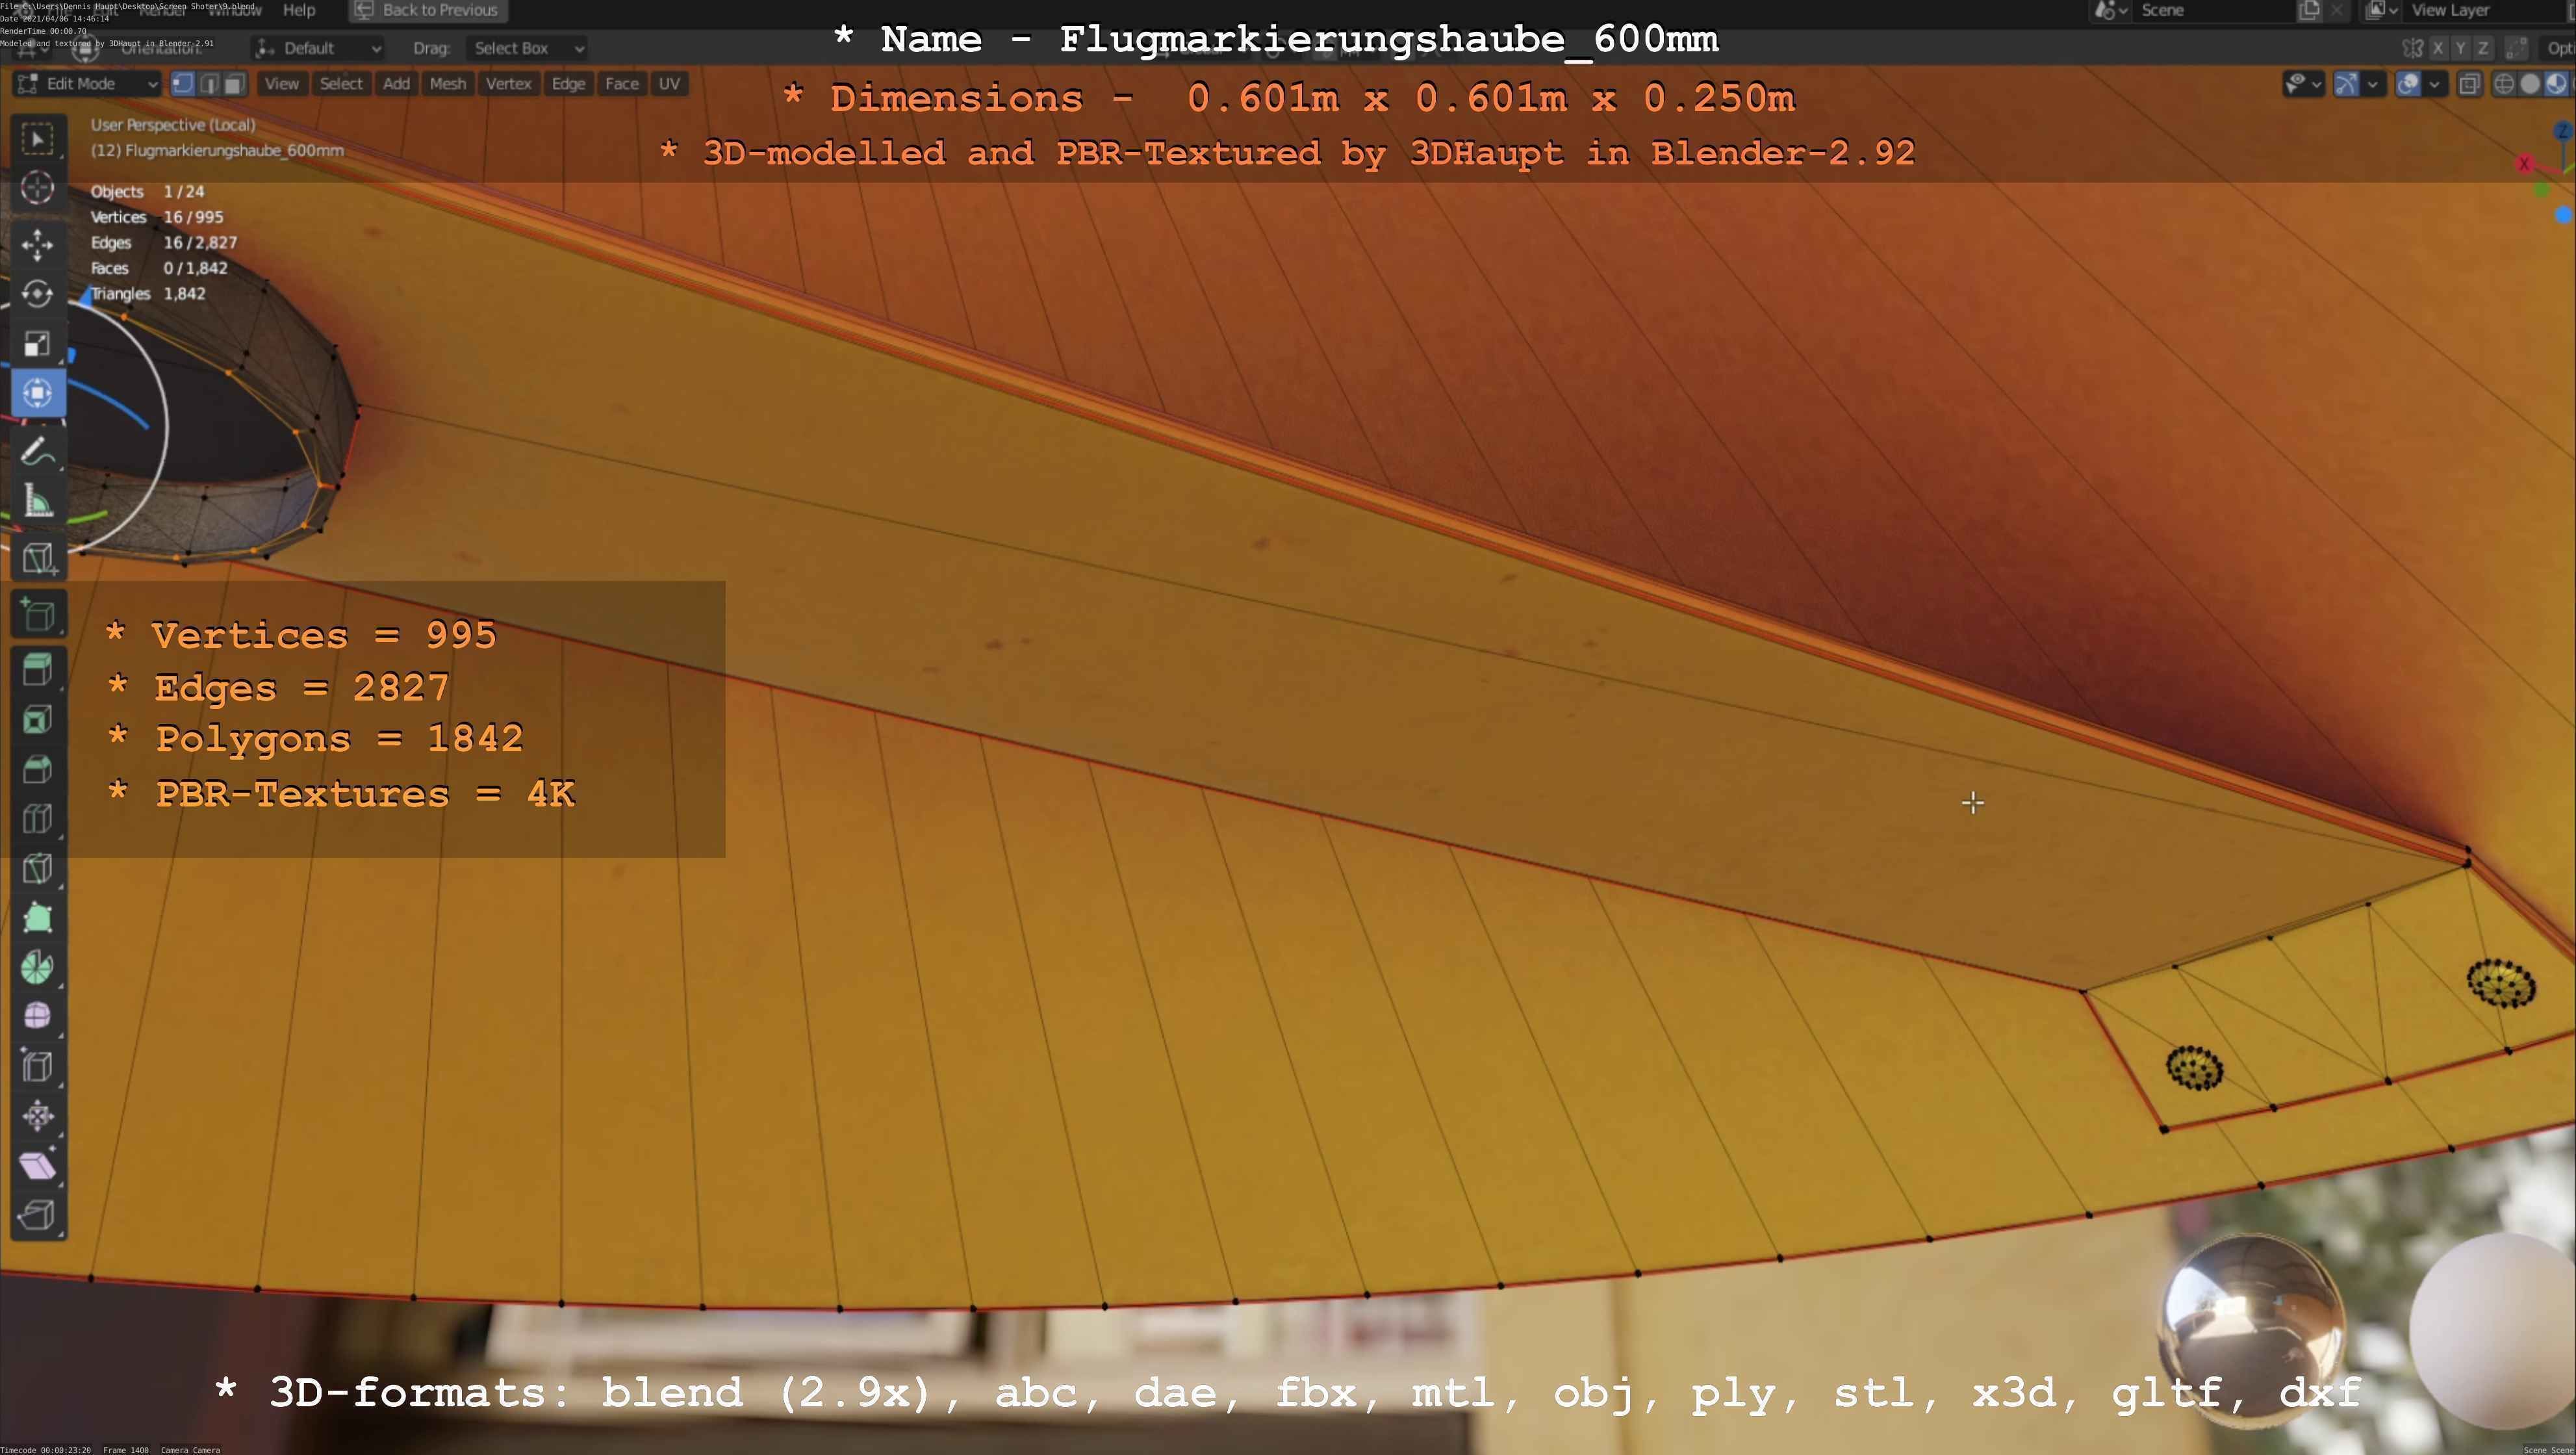Toggle viewport overlays display
Screen dimensions: 2576x1455
pos(2409,84)
